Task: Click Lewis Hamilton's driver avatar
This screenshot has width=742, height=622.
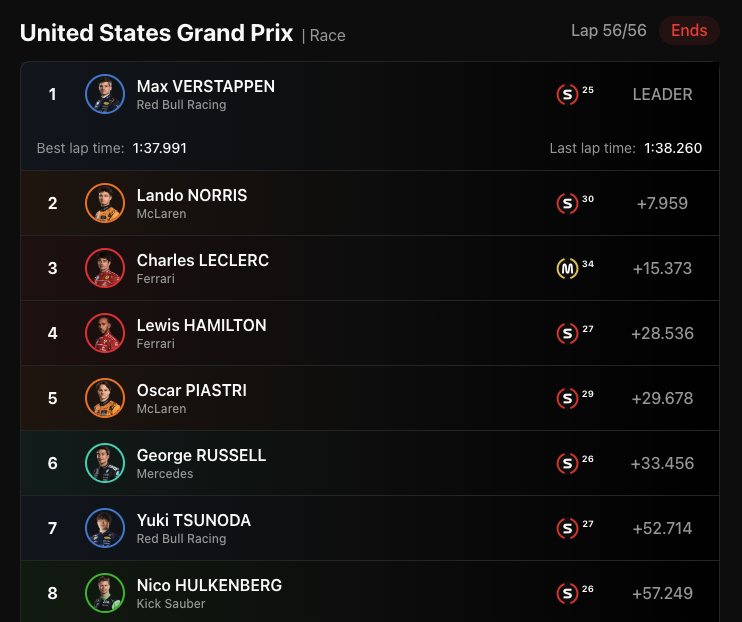Action: (105, 333)
